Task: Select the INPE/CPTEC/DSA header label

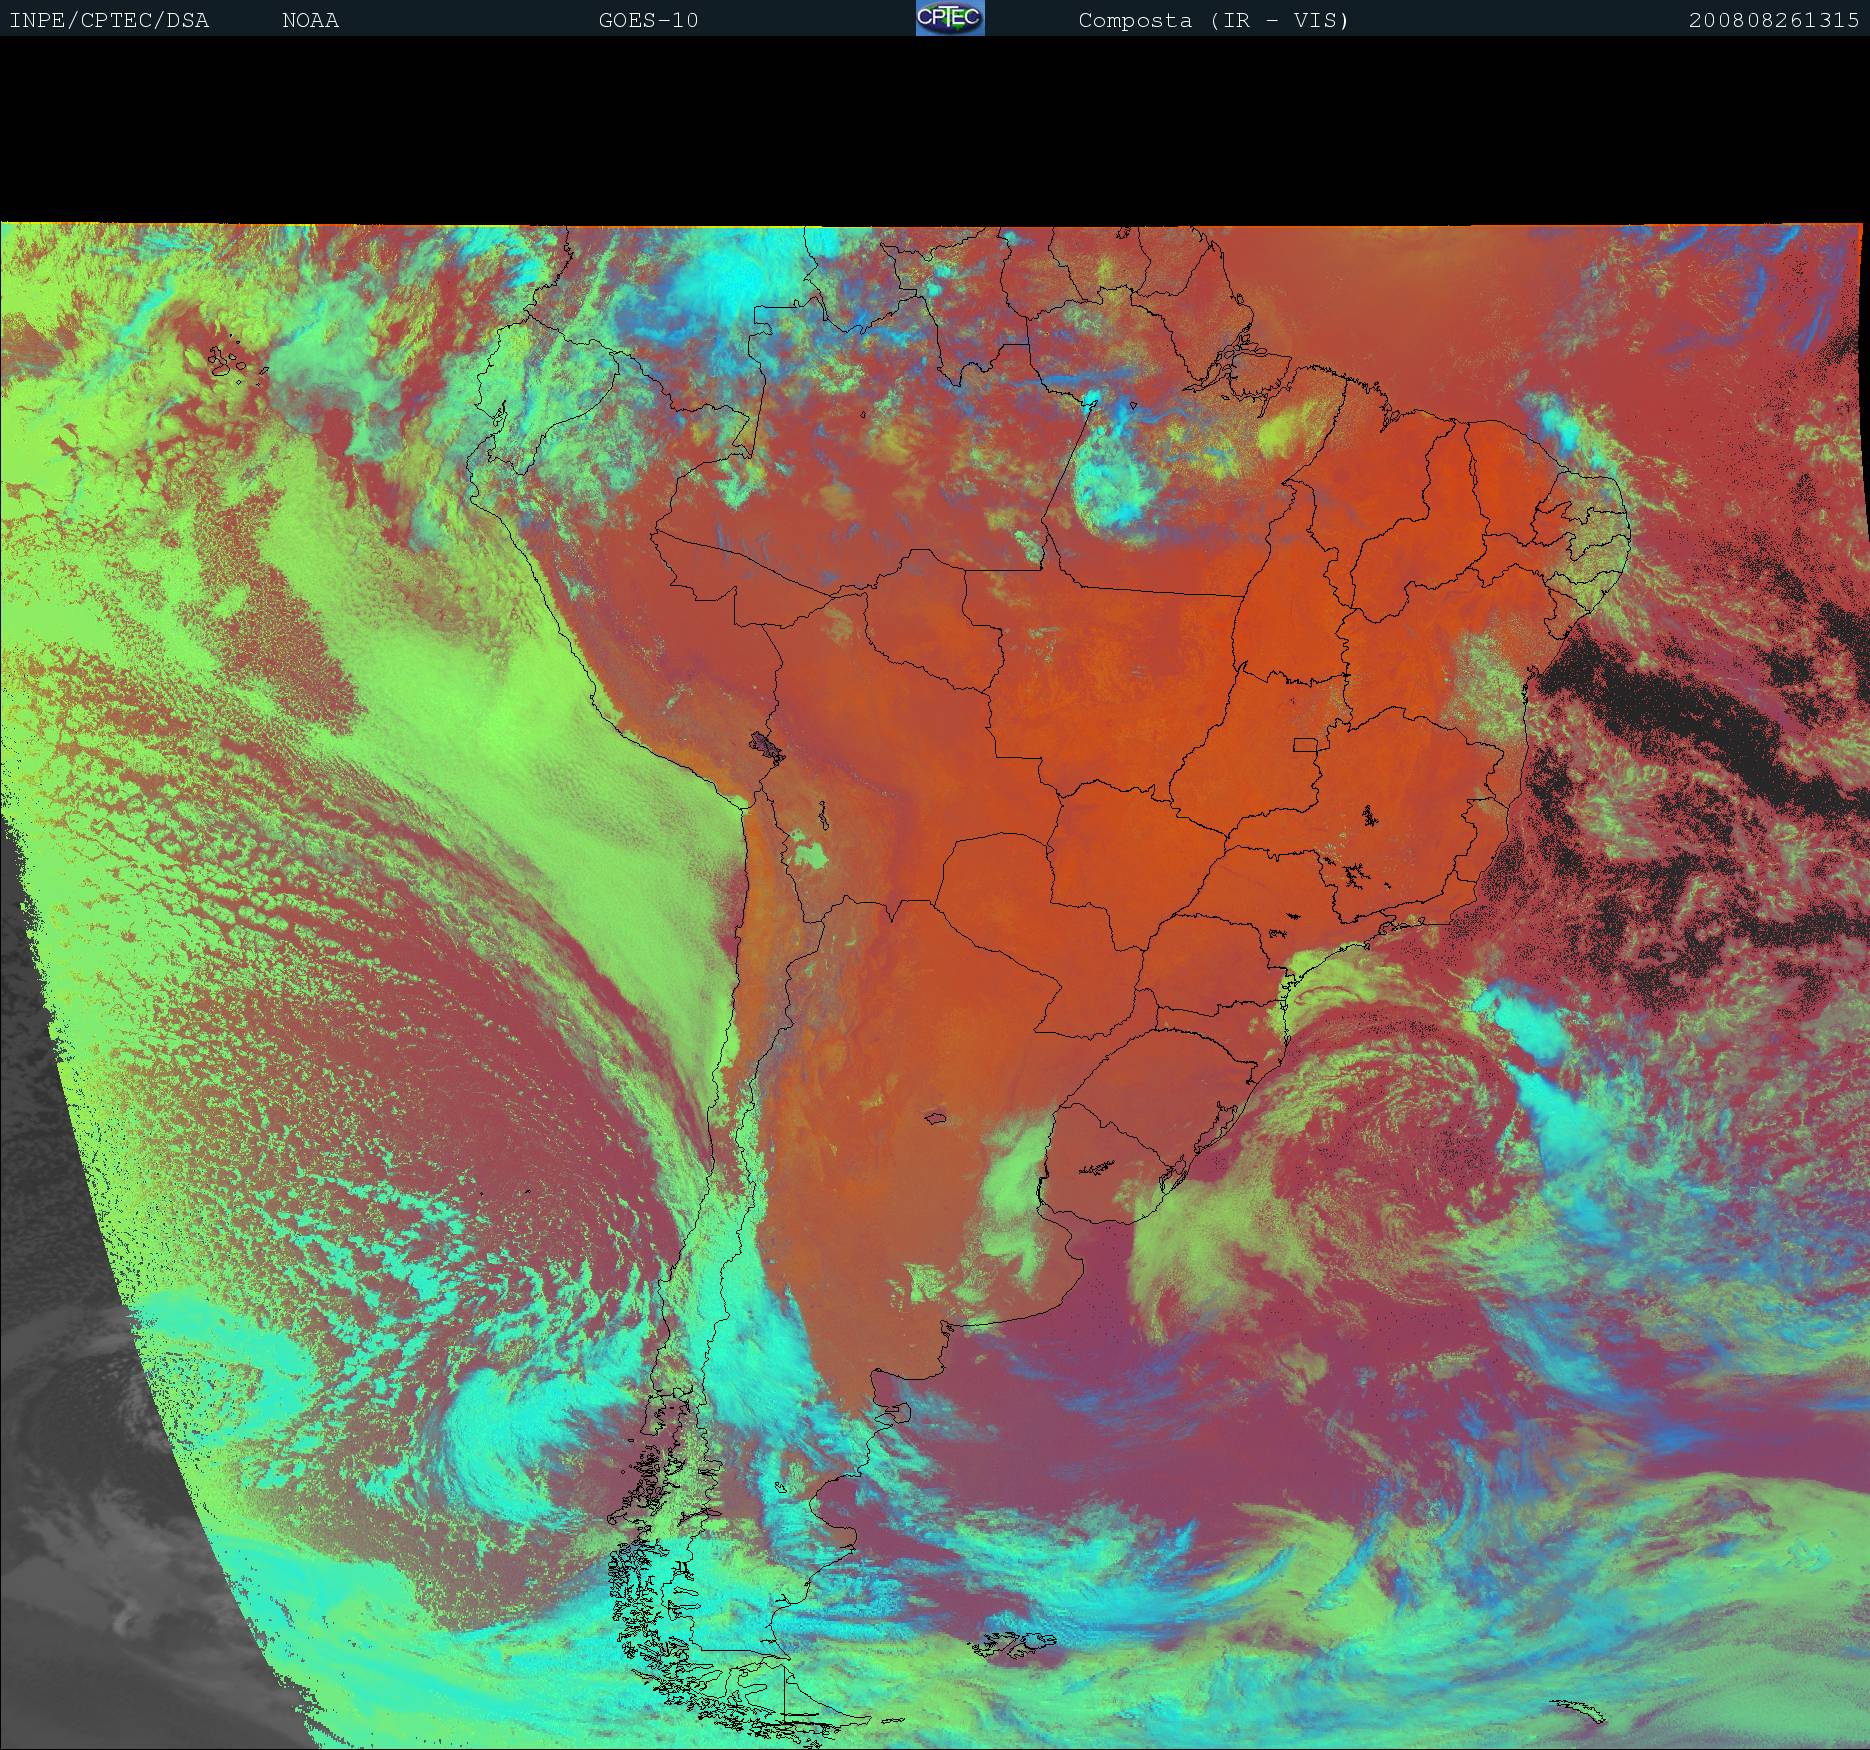Action: (109, 20)
